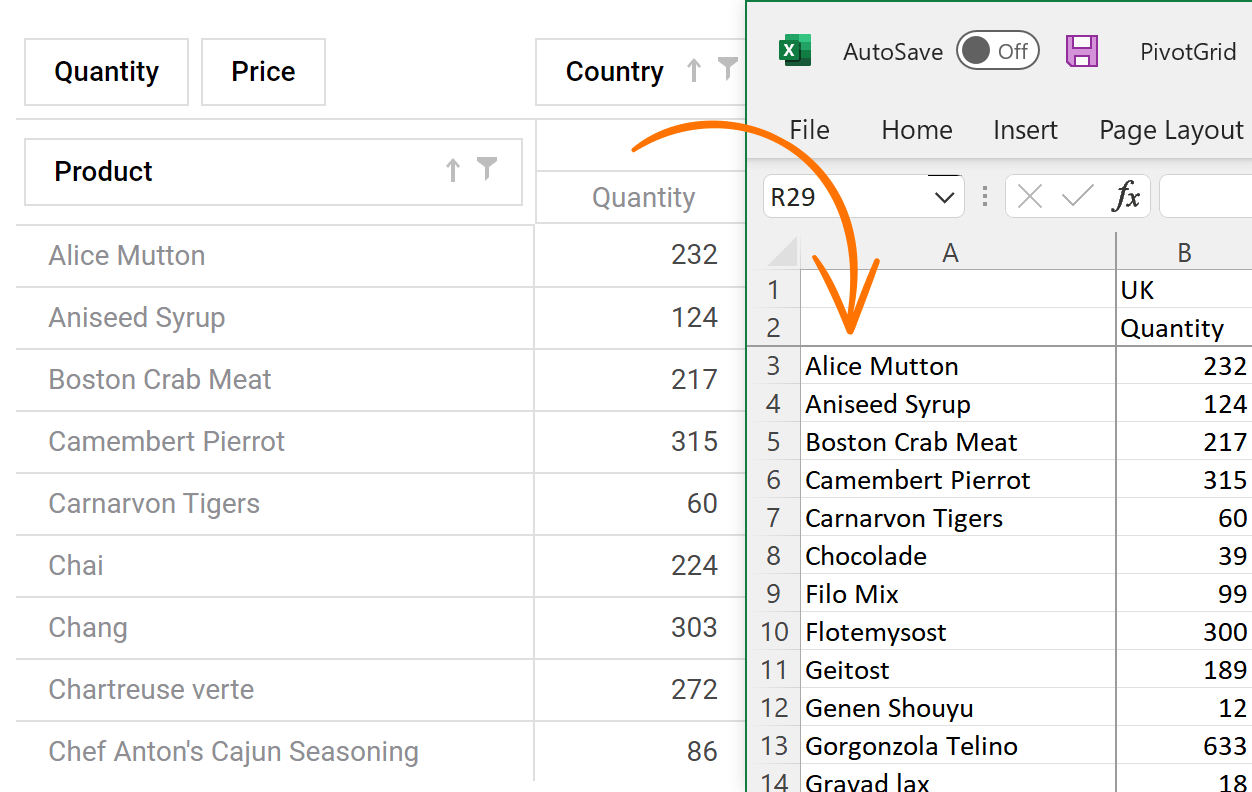Click the Product filter funnel icon
The width and height of the screenshot is (1252, 792).
pos(487,169)
